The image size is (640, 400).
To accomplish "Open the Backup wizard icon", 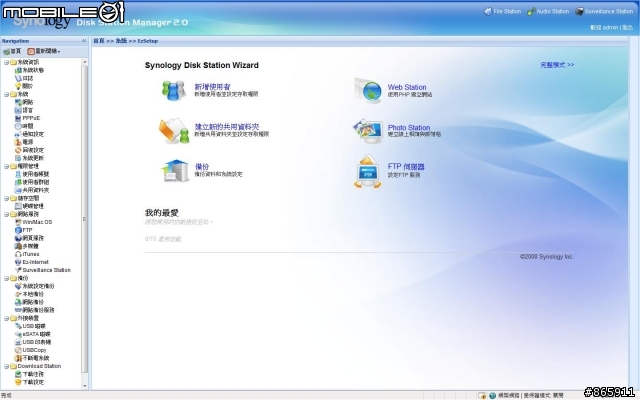I will (x=176, y=171).
